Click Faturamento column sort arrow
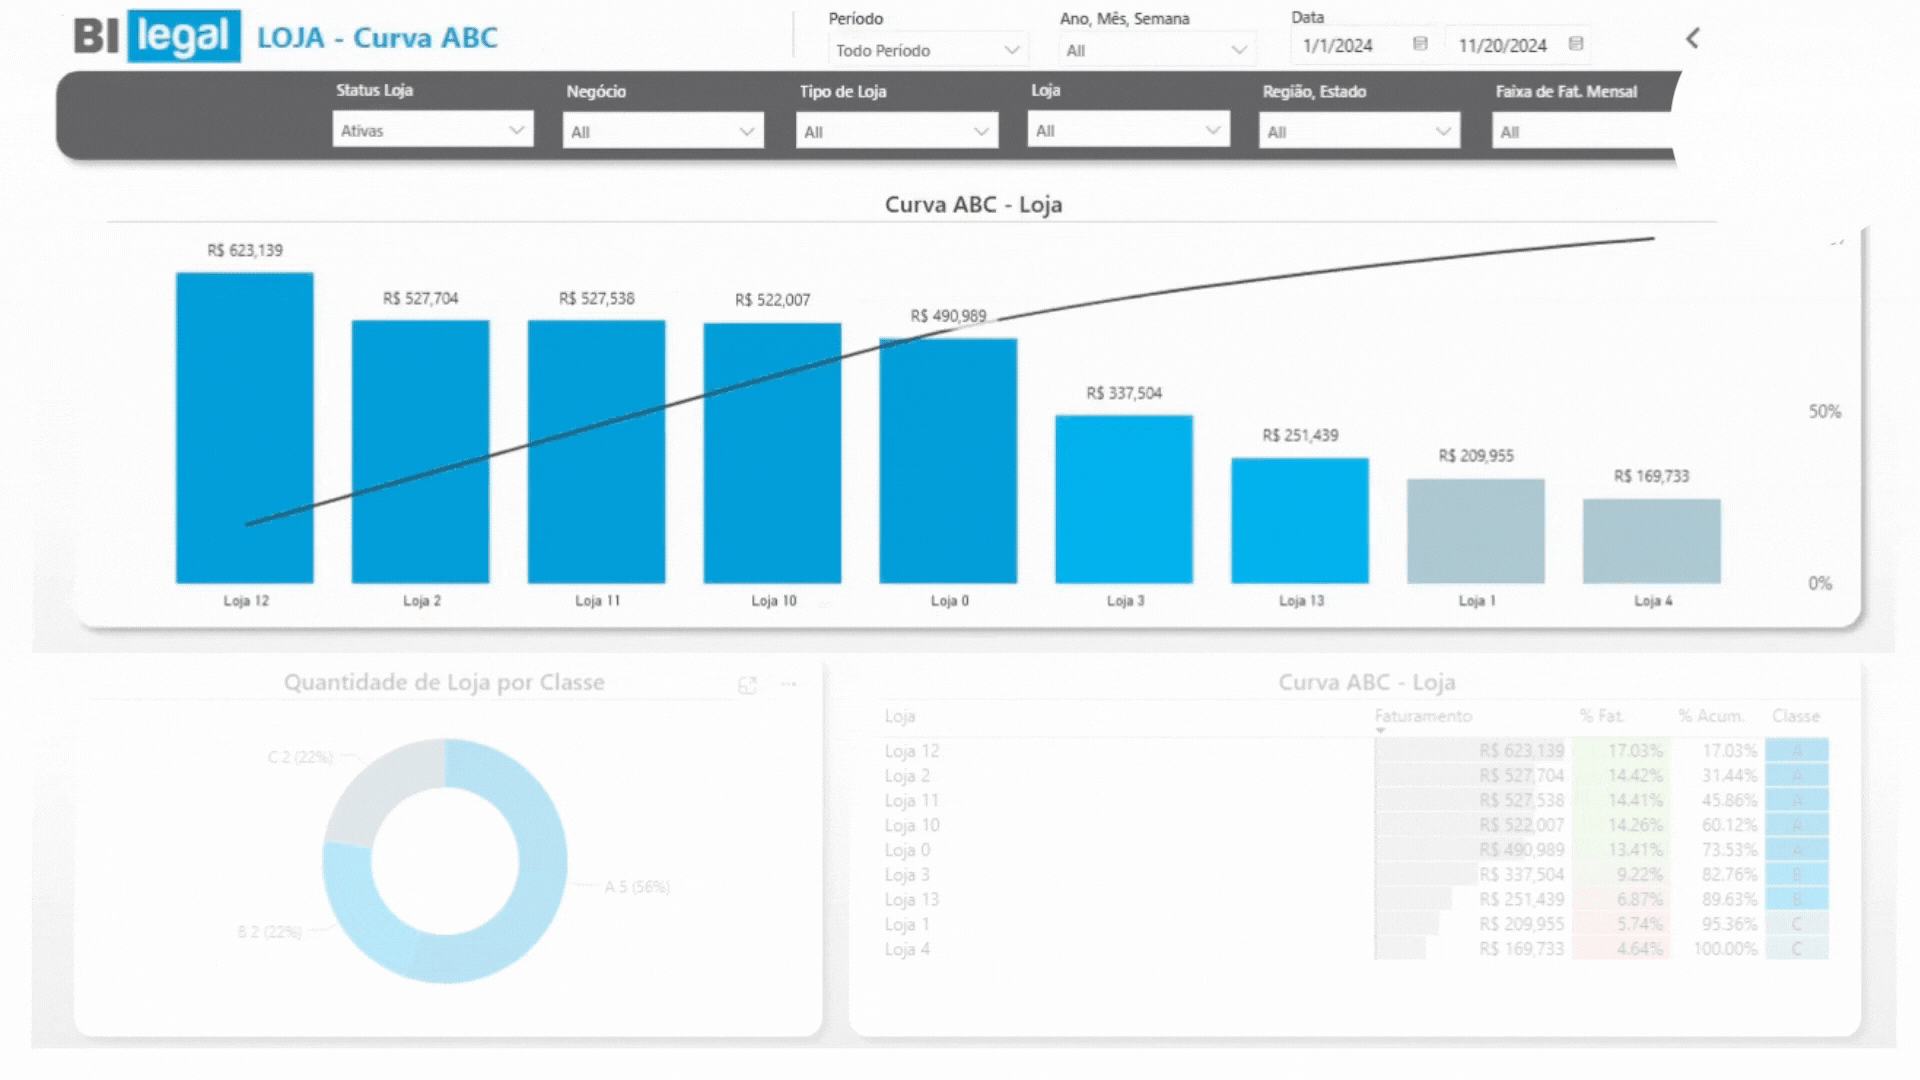Image resolution: width=1920 pixels, height=1080 pixels. 1381,731
